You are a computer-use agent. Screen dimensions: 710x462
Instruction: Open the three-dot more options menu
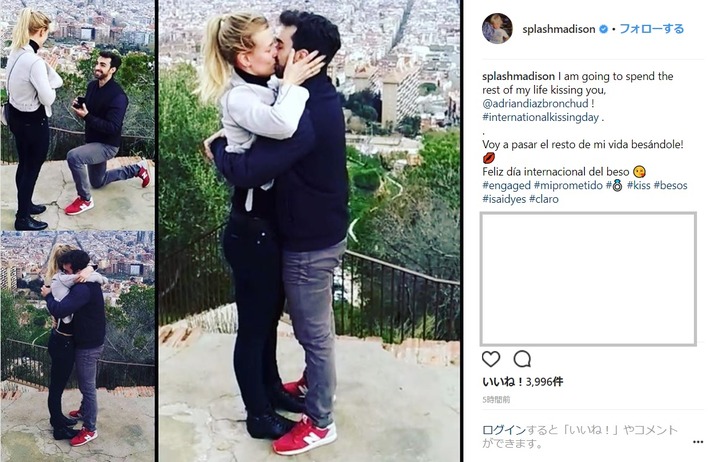[x=698, y=442]
